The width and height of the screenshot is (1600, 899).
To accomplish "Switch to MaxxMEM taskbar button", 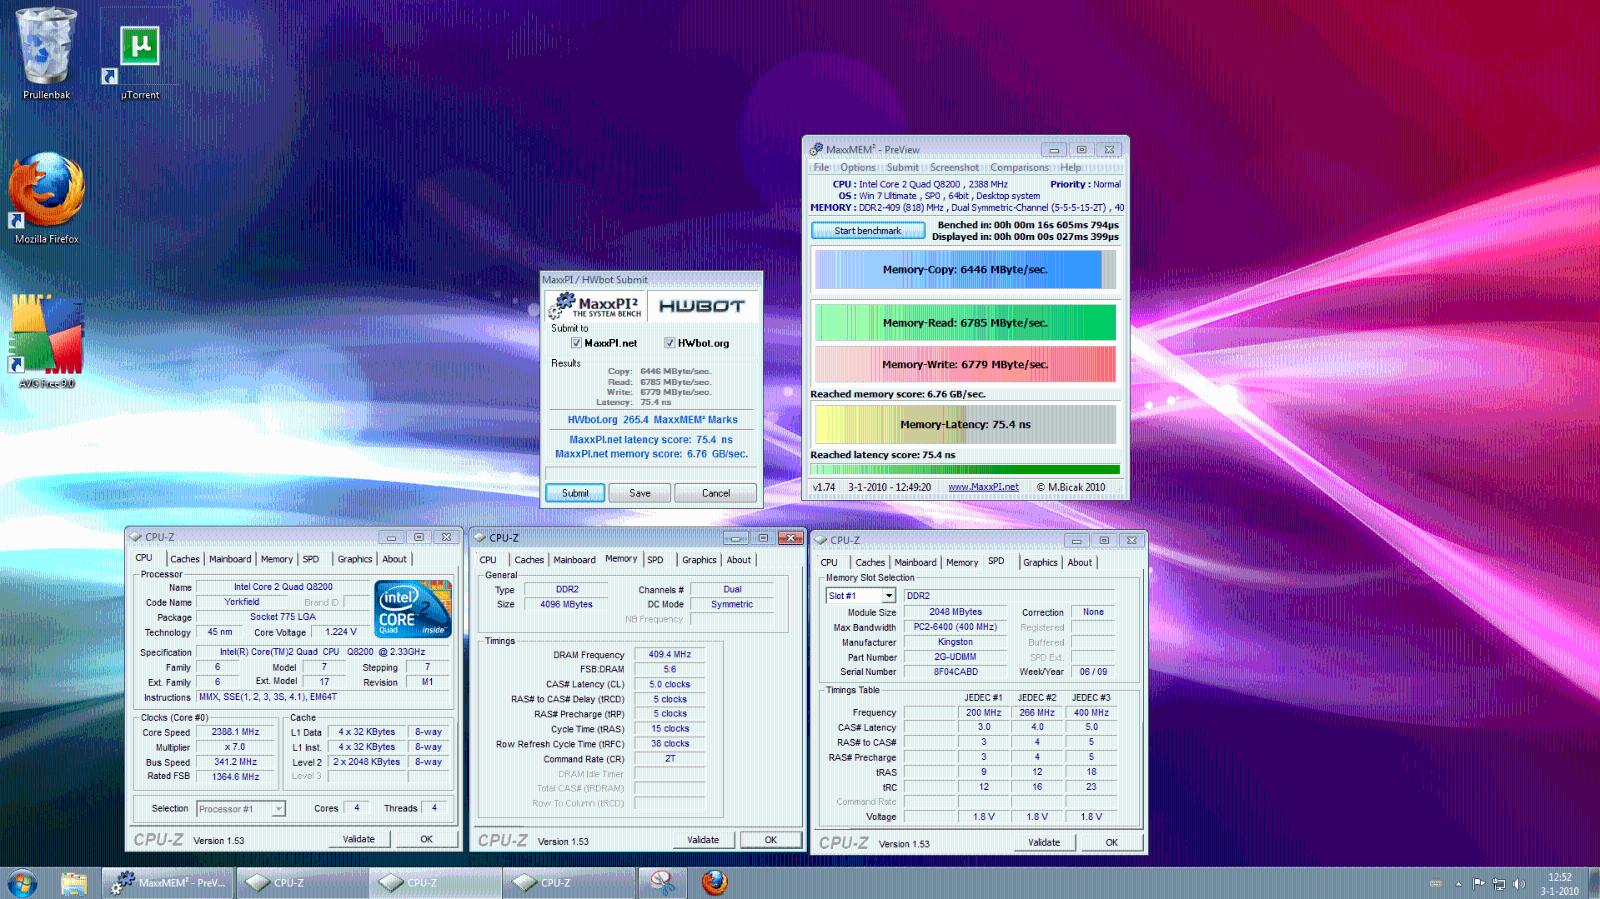I will point(168,882).
